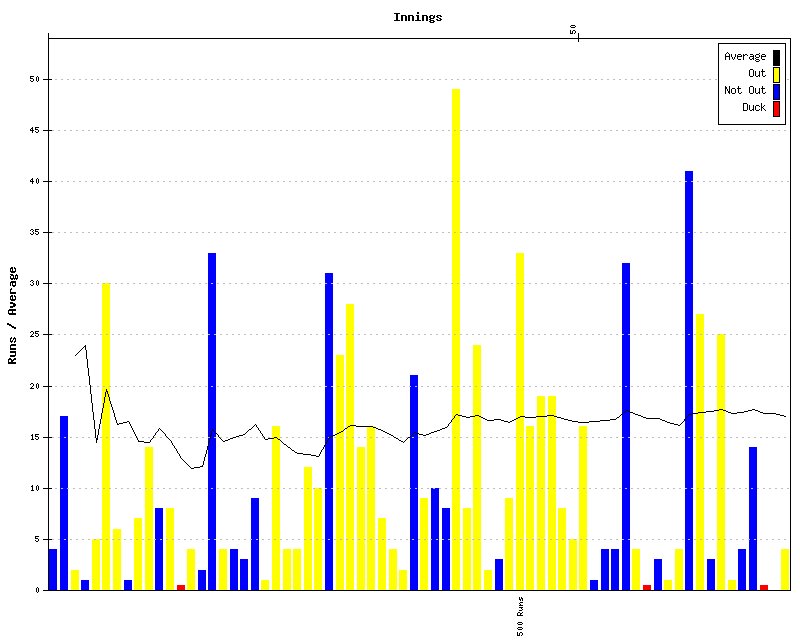This screenshot has height=640, width=800.
Task: Click the "50" innings marker on top axis
Action: tap(574, 30)
